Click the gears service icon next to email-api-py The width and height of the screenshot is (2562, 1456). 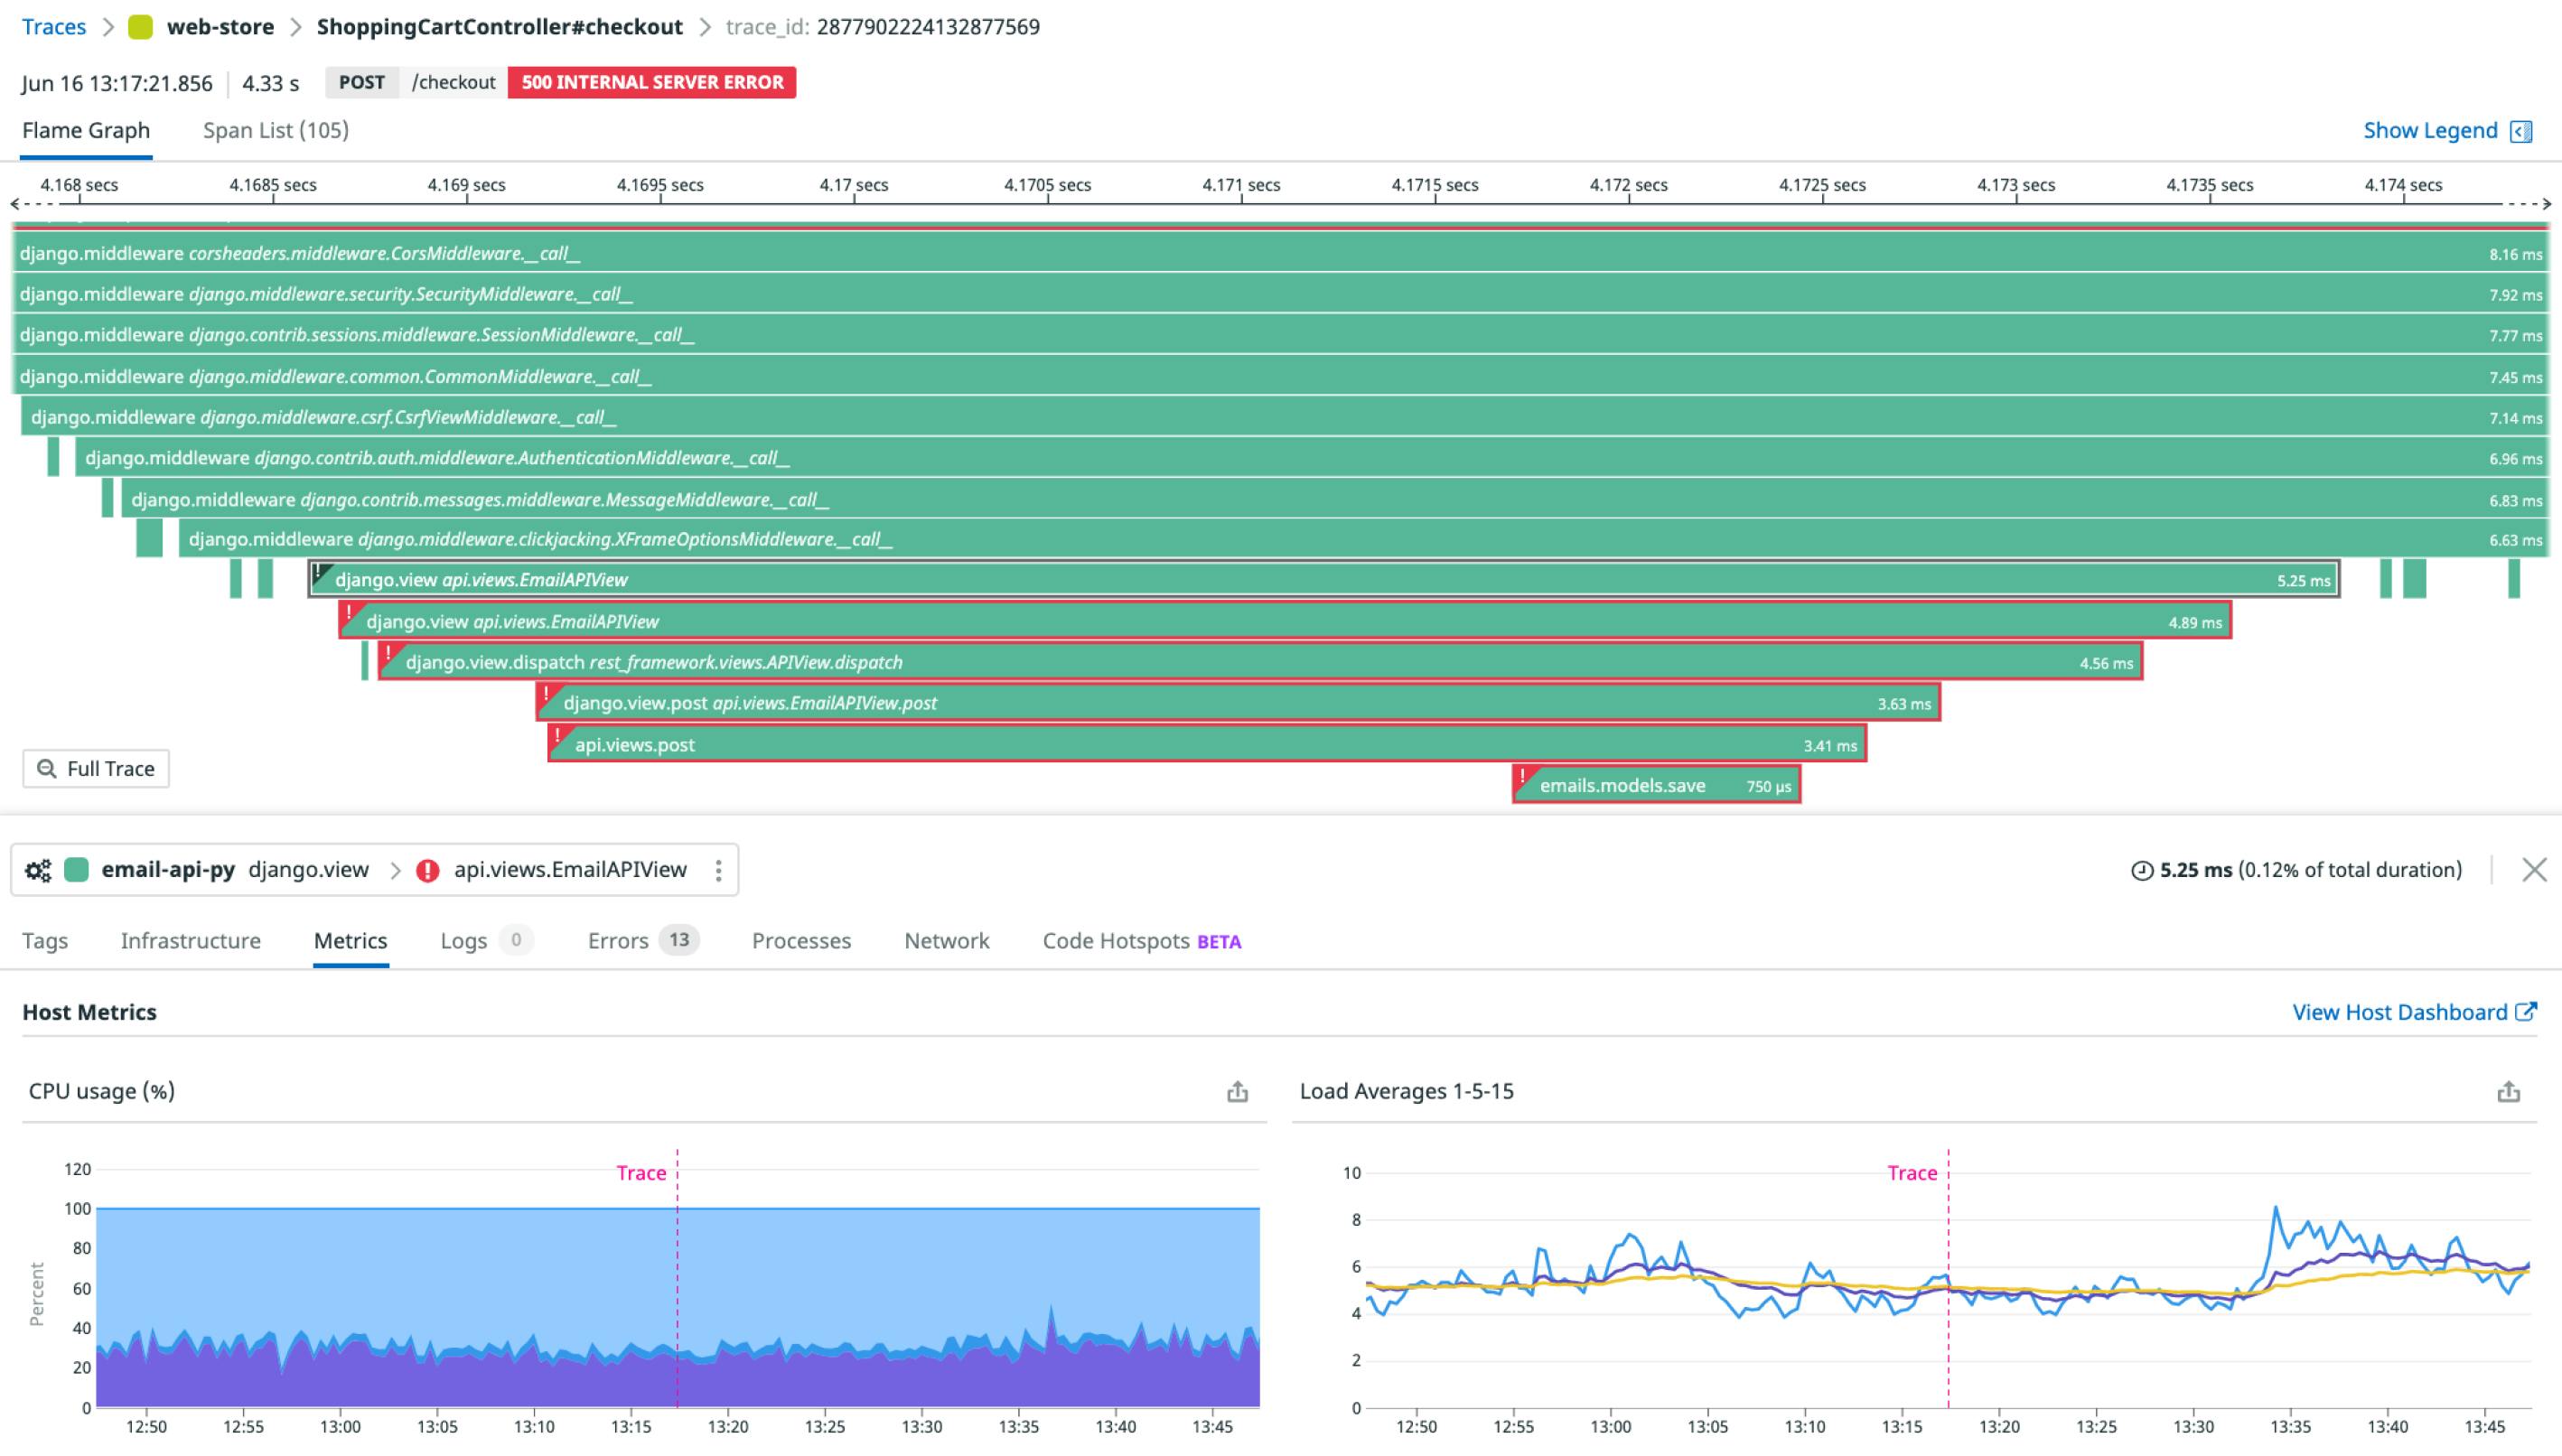[x=38, y=870]
